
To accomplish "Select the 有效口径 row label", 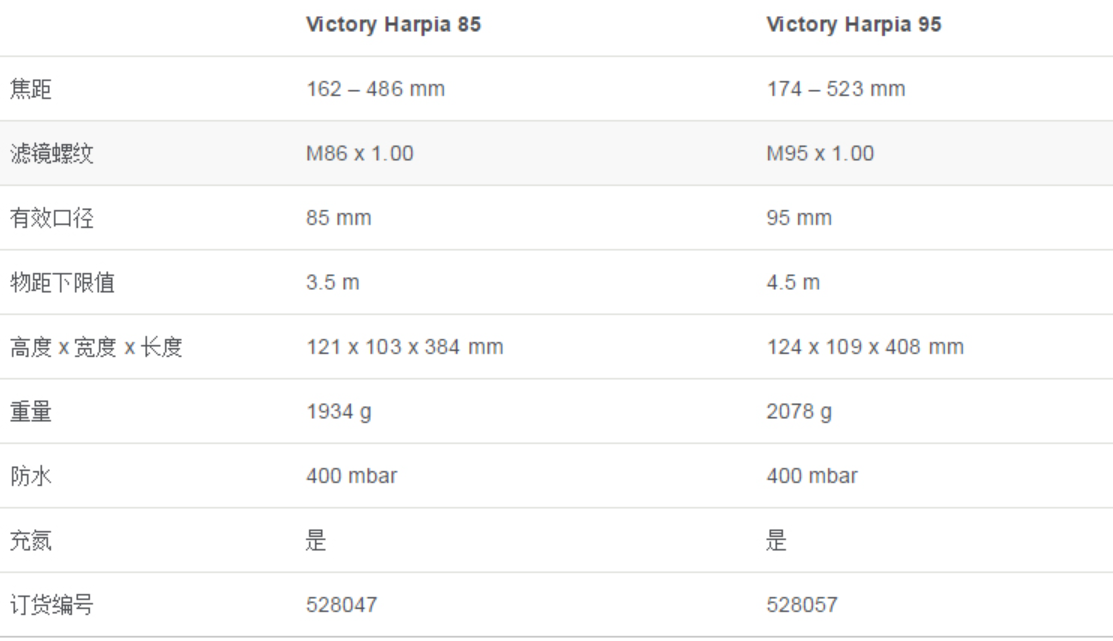I will pyautogui.click(x=52, y=218).
